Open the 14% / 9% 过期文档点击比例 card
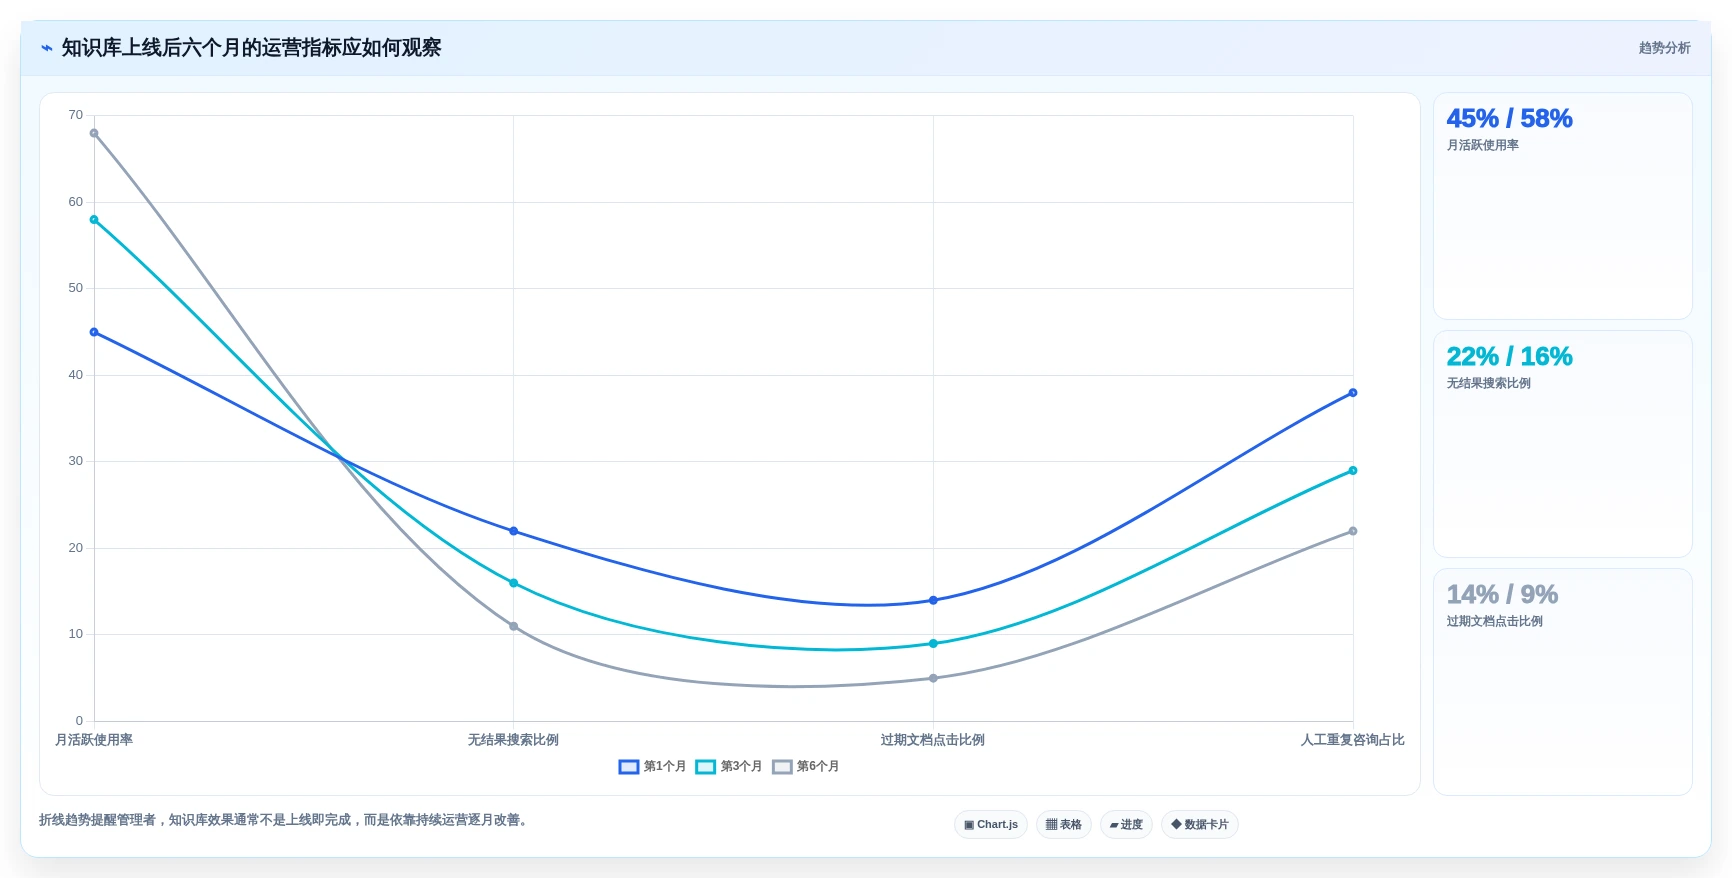The height and width of the screenshot is (878, 1732). (1563, 682)
